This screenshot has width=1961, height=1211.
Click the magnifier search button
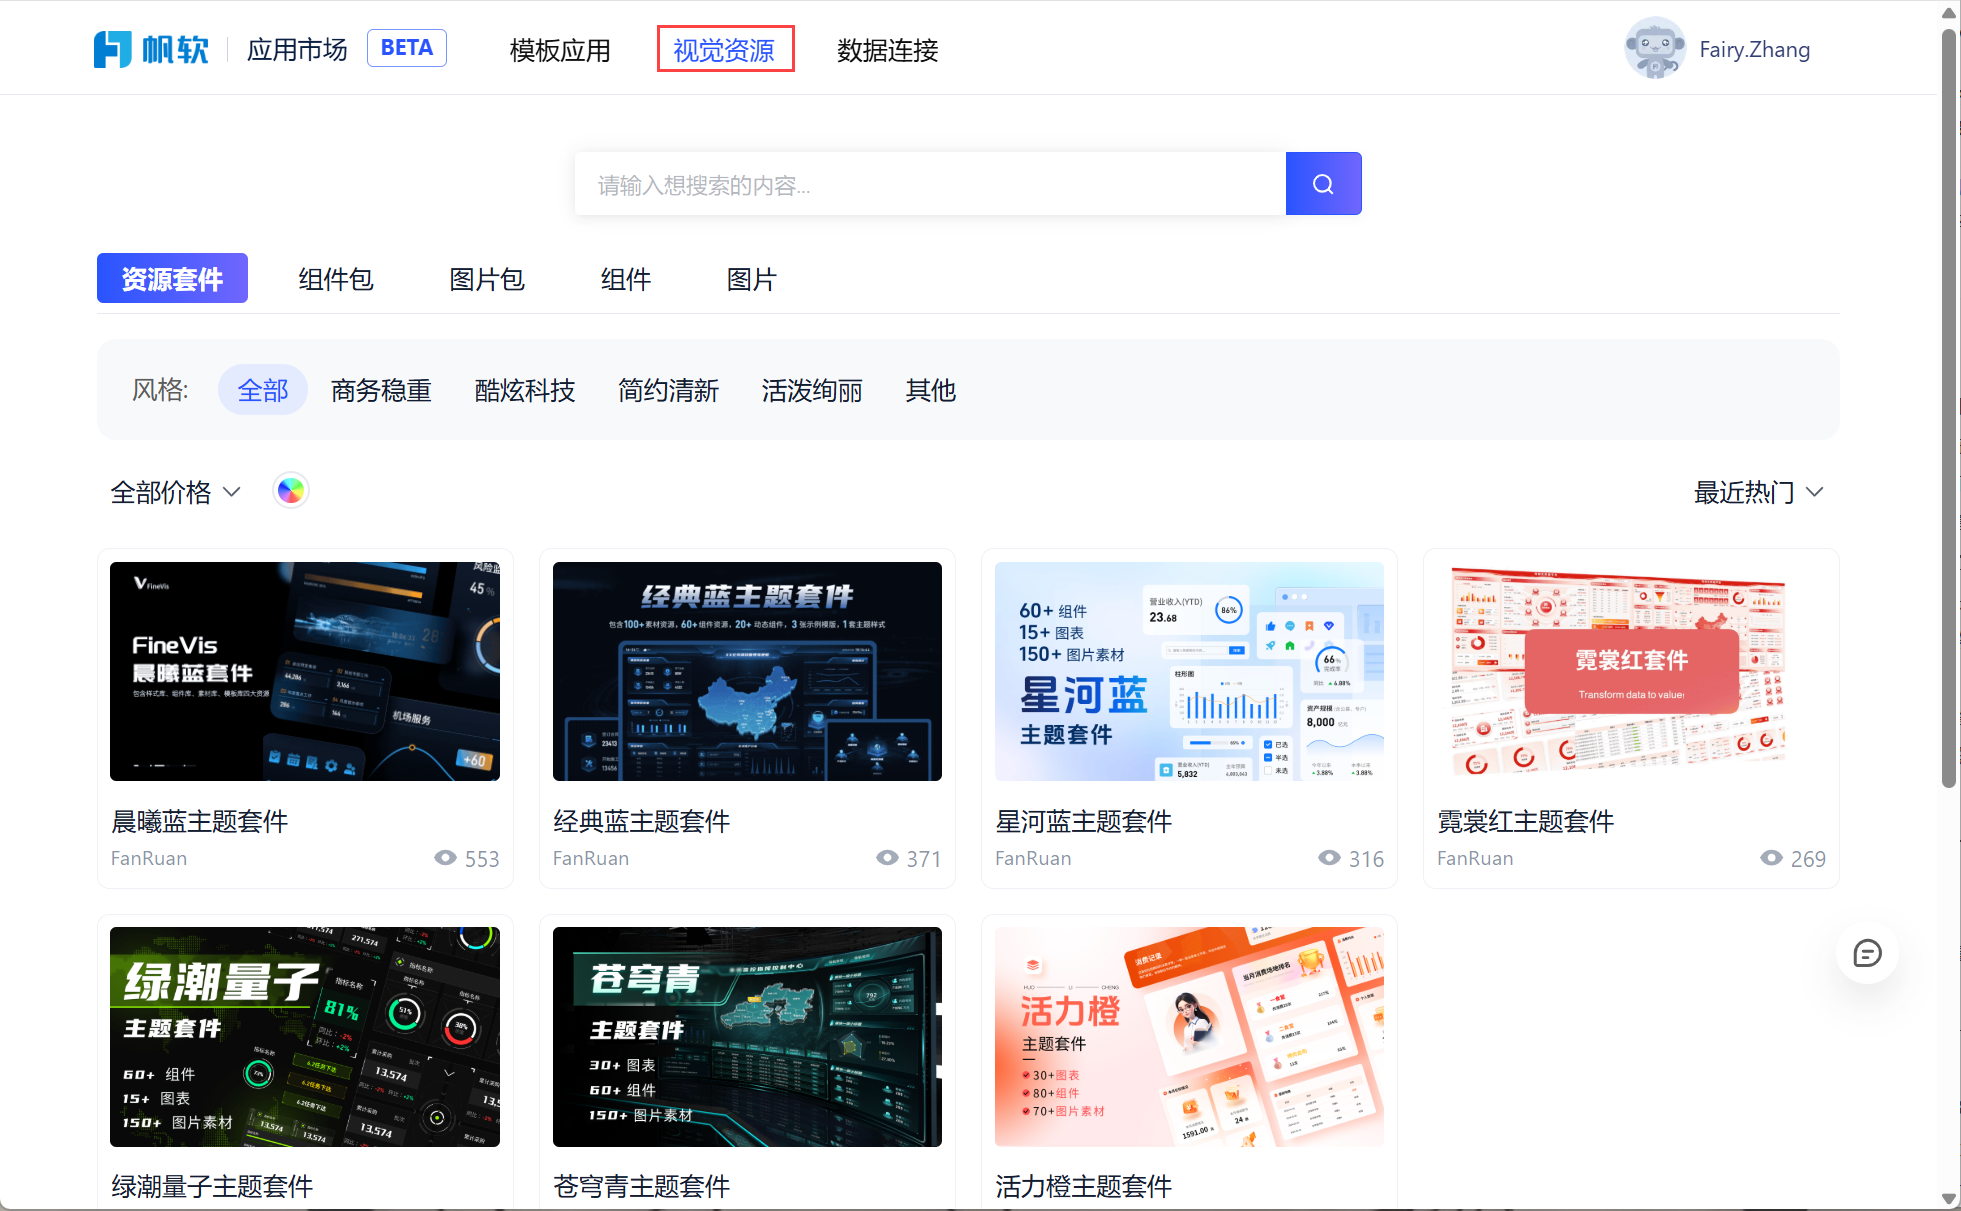[1322, 184]
